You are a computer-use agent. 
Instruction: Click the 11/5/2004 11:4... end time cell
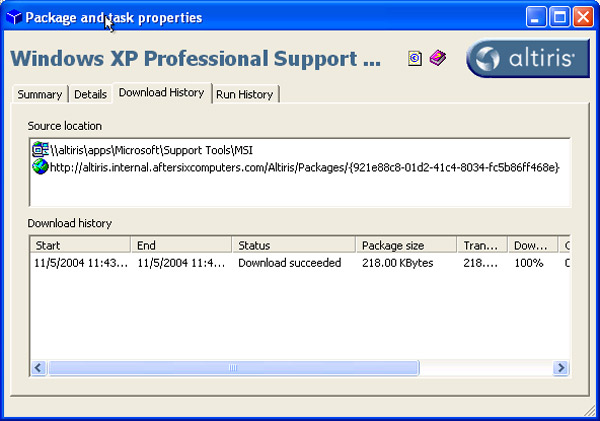181,263
